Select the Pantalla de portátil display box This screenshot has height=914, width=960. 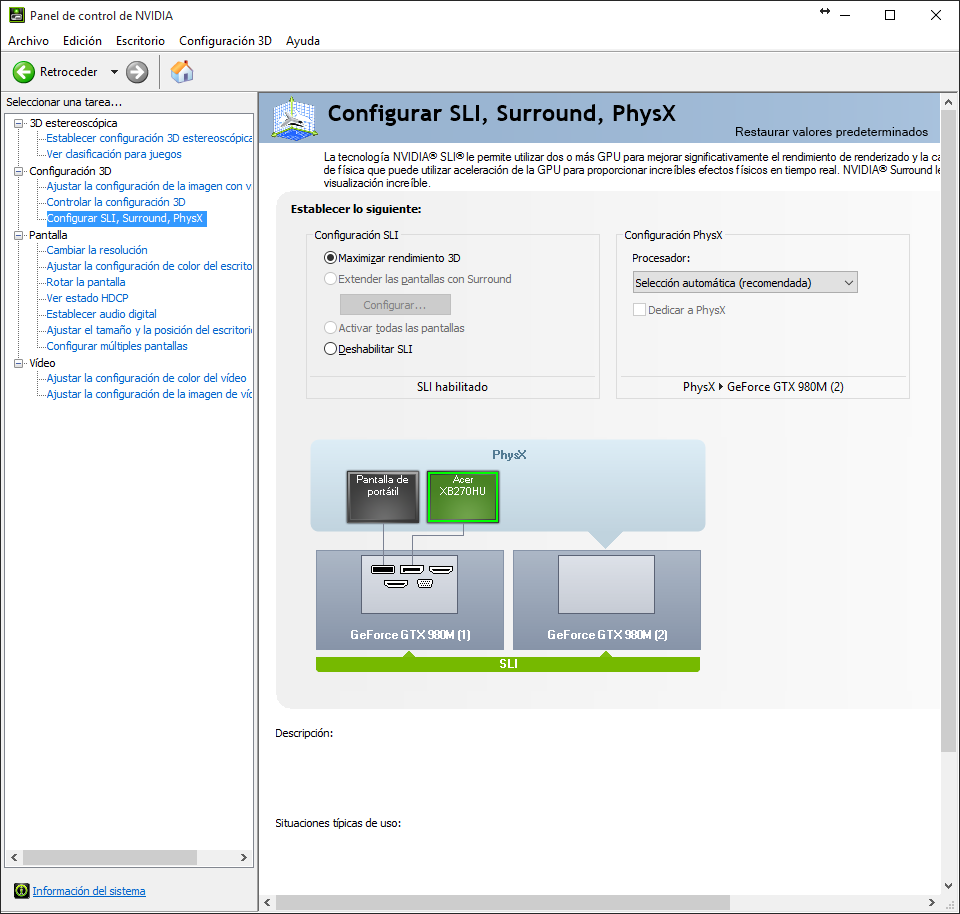pyautogui.click(x=383, y=496)
